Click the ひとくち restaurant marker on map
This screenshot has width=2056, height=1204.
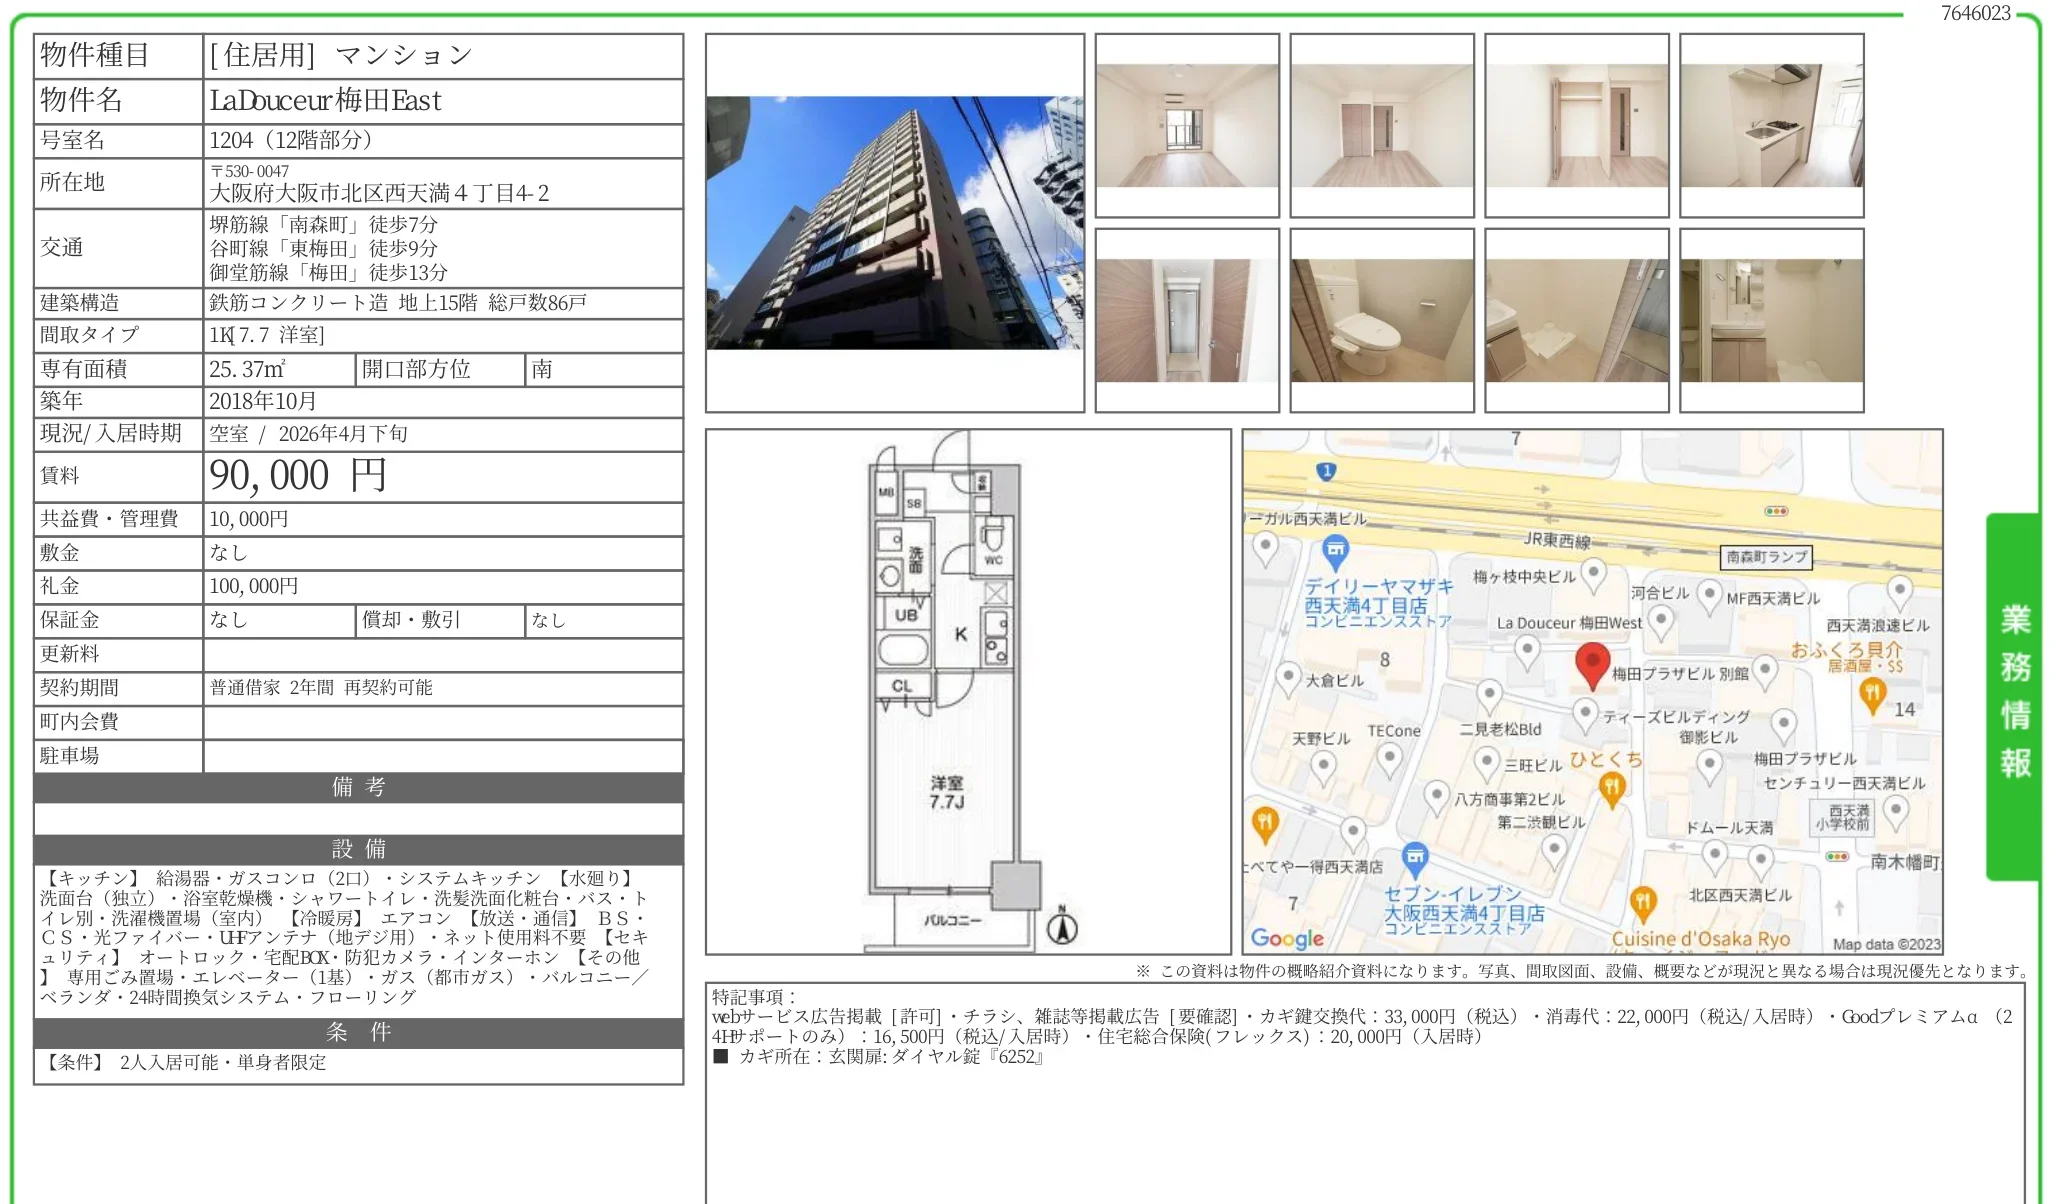(x=1611, y=788)
